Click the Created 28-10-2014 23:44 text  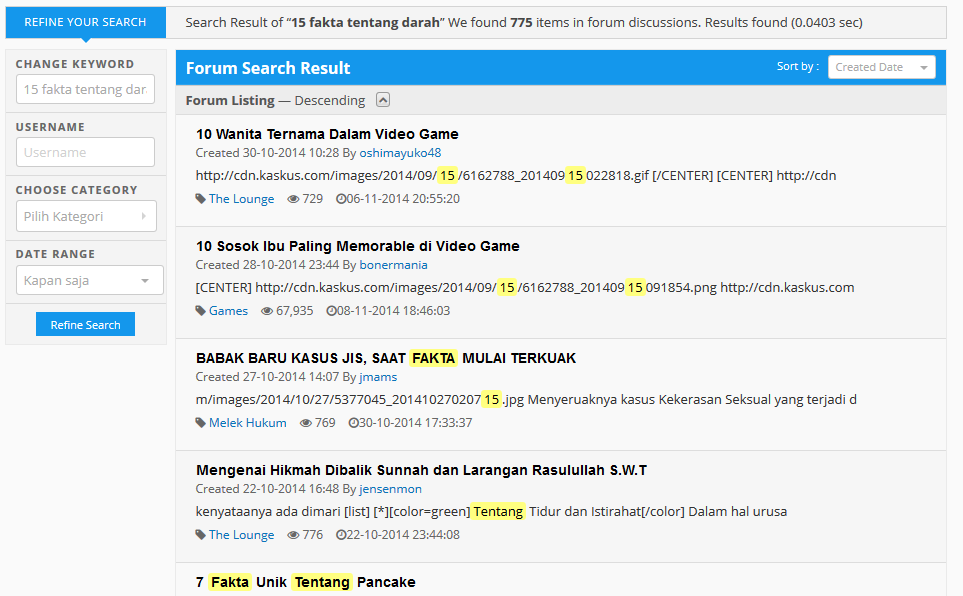267,265
